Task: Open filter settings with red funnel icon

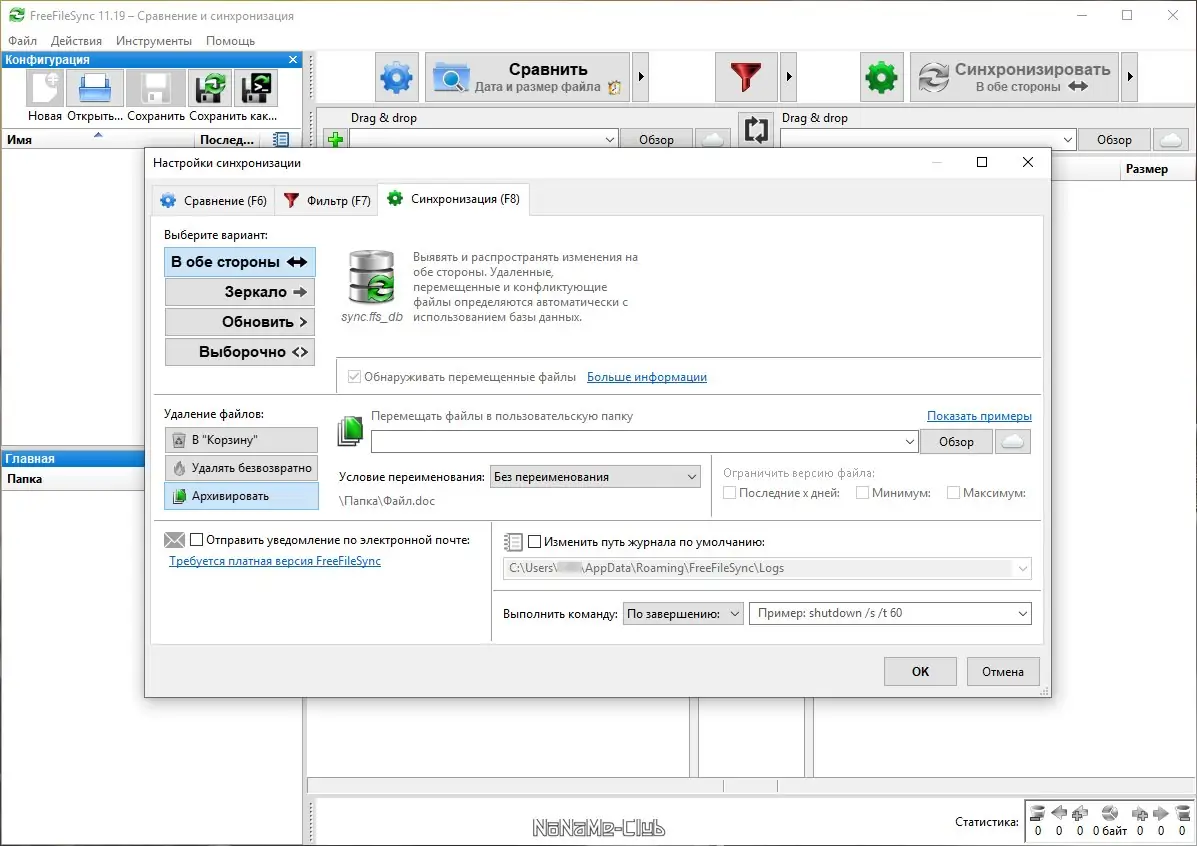Action: click(746, 77)
